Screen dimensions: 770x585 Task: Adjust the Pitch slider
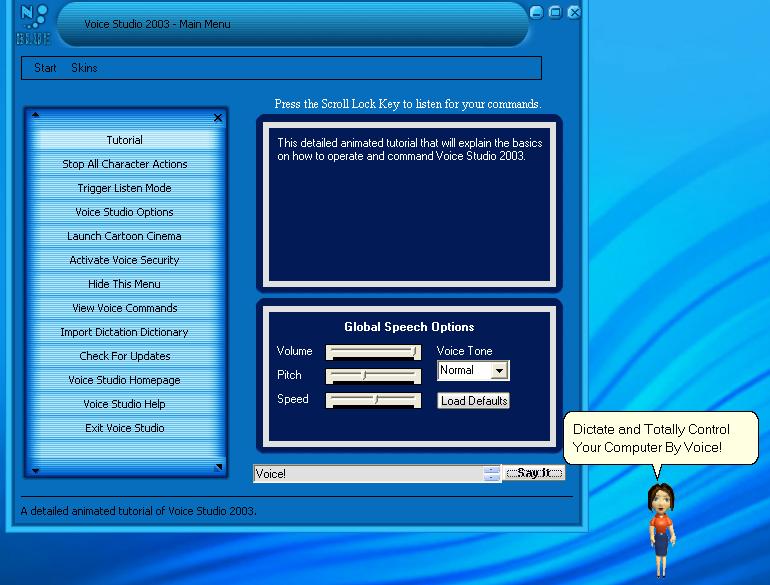(373, 376)
